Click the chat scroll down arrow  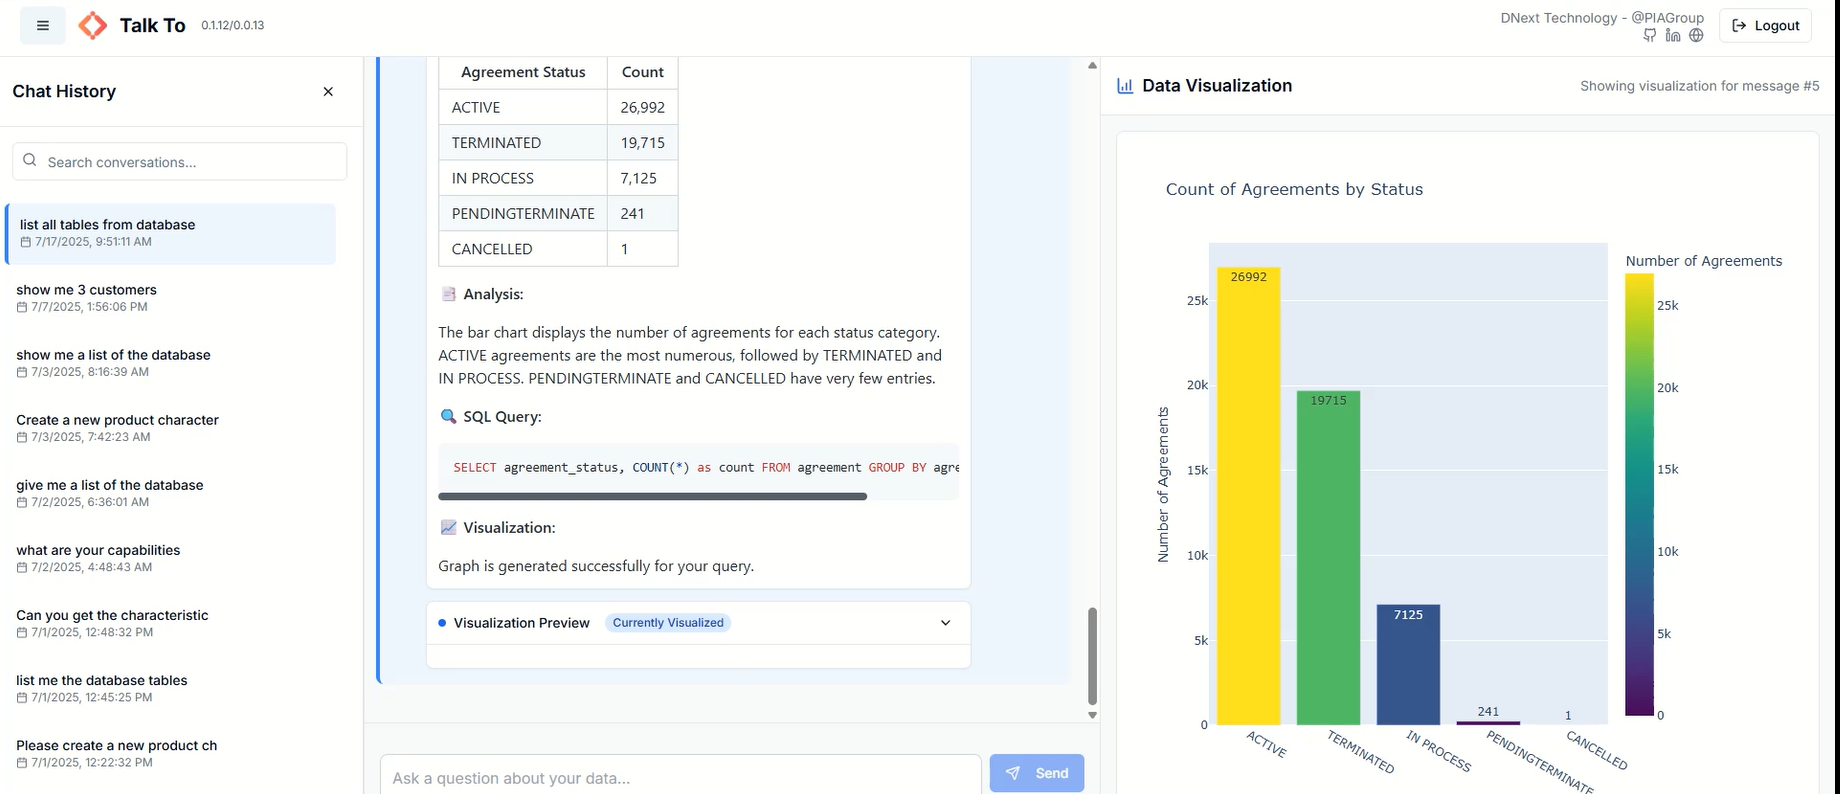coord(1092,715)
